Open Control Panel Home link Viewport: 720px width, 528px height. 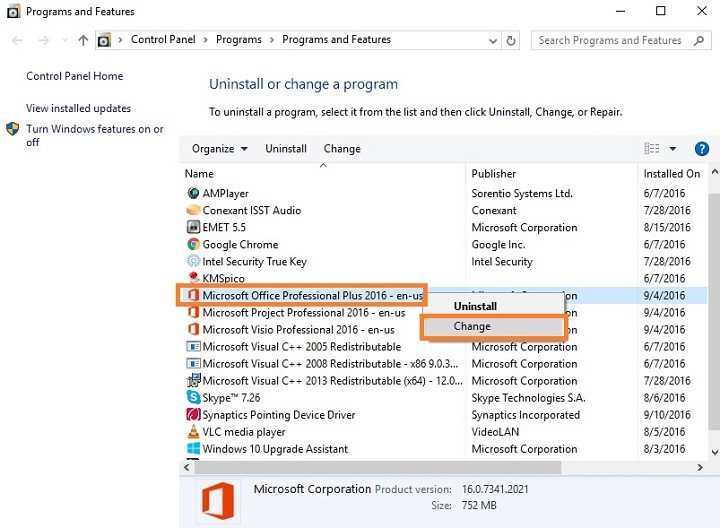[74, 76]
